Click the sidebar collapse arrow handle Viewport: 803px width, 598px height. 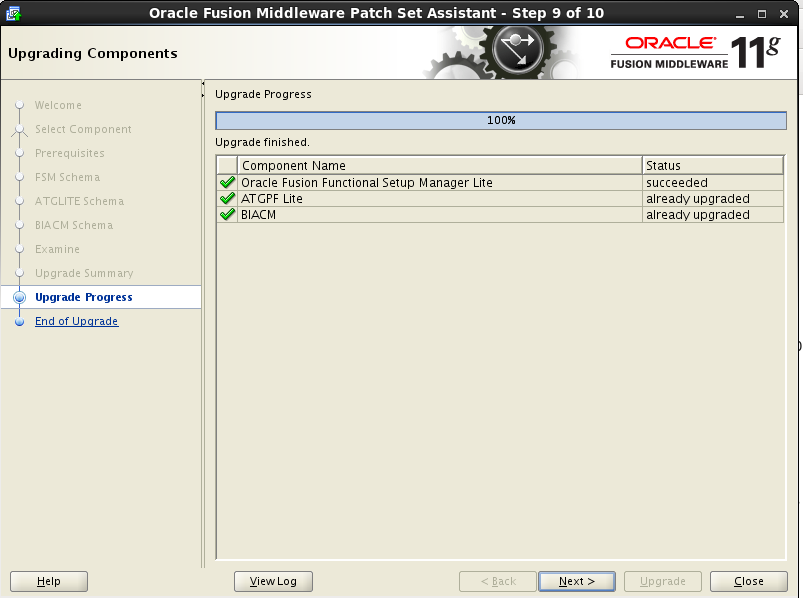[203, 89]
